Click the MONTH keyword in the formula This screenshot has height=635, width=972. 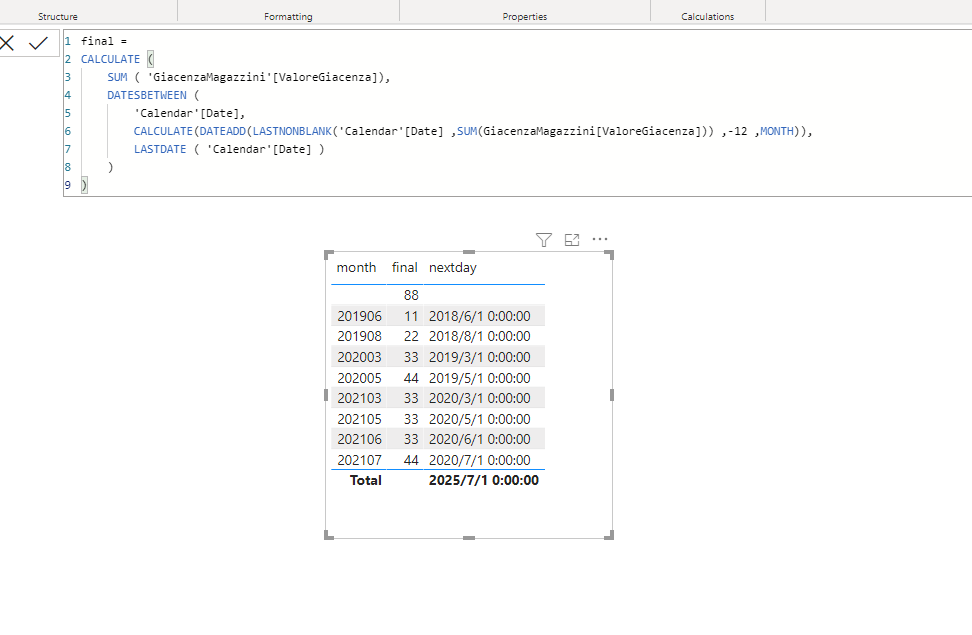pyautogui.click(x=777, y=131)
